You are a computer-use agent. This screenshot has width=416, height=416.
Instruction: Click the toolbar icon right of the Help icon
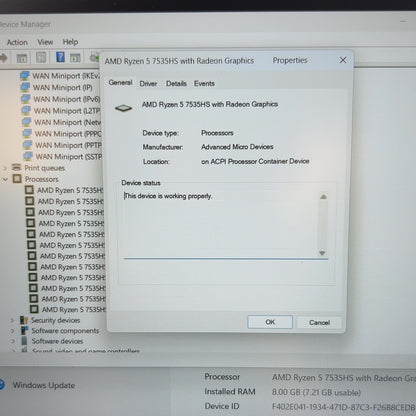tap(75, 58)
